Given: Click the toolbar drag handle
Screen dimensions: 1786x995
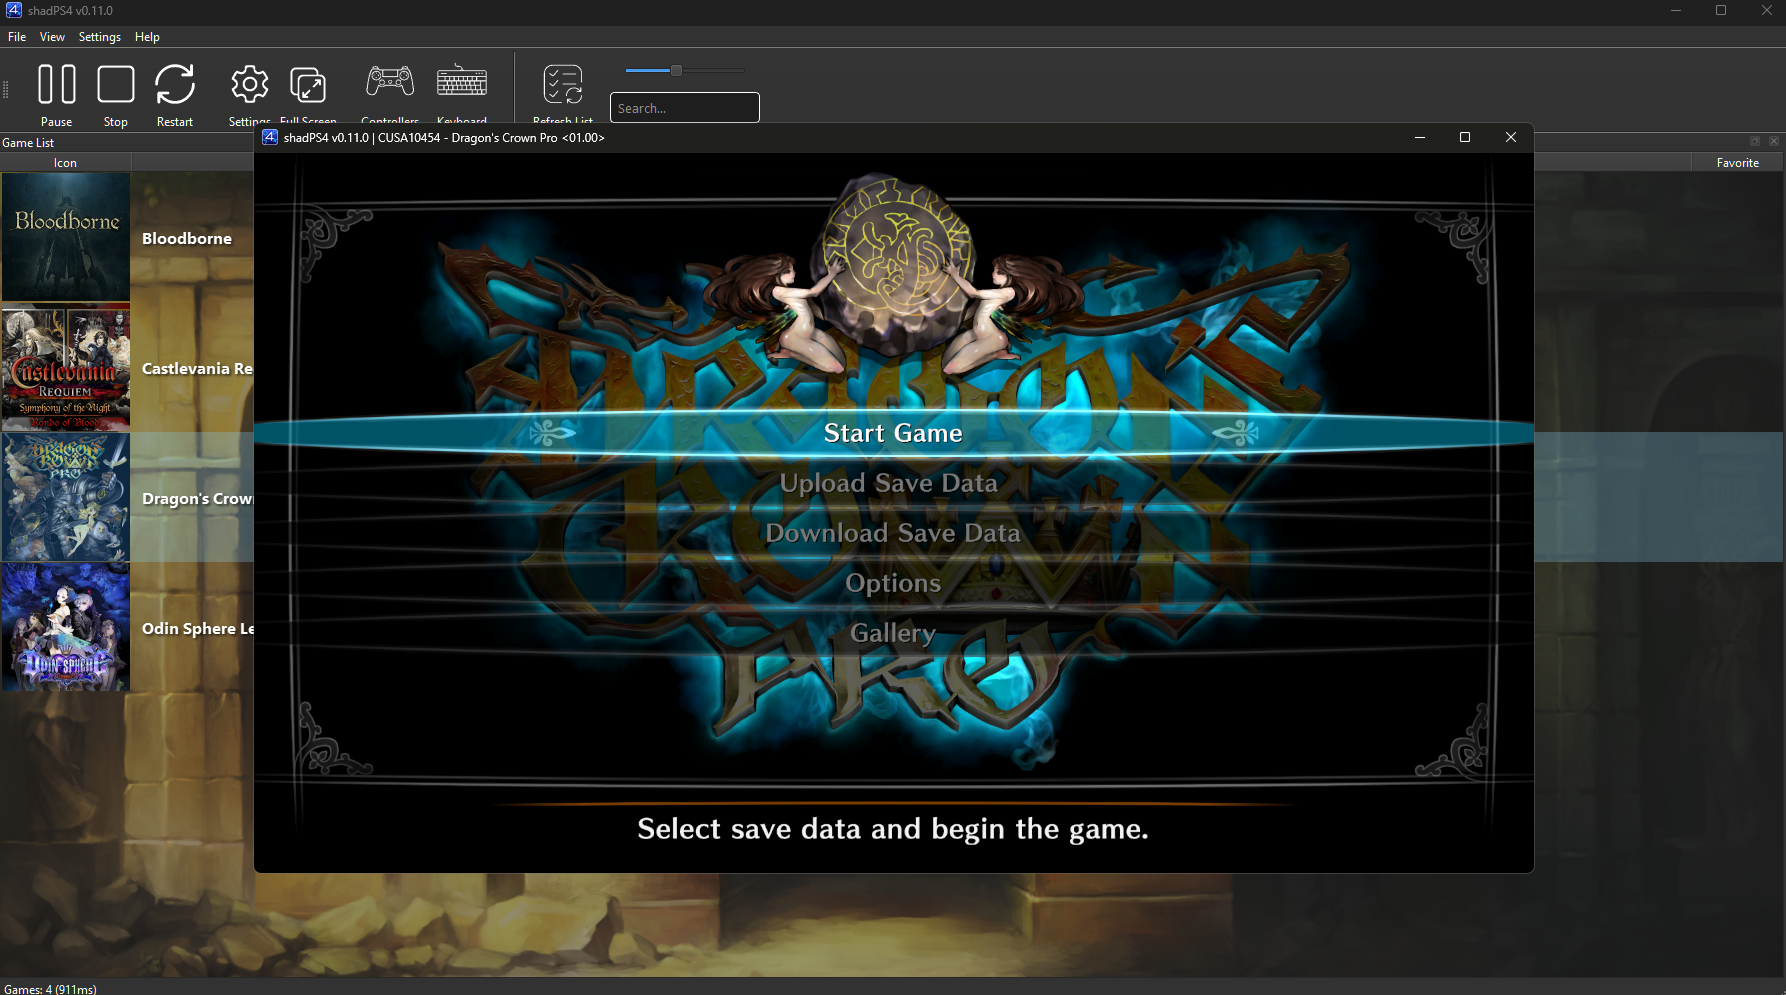Looking at the screenshot, I should [6, 89].
